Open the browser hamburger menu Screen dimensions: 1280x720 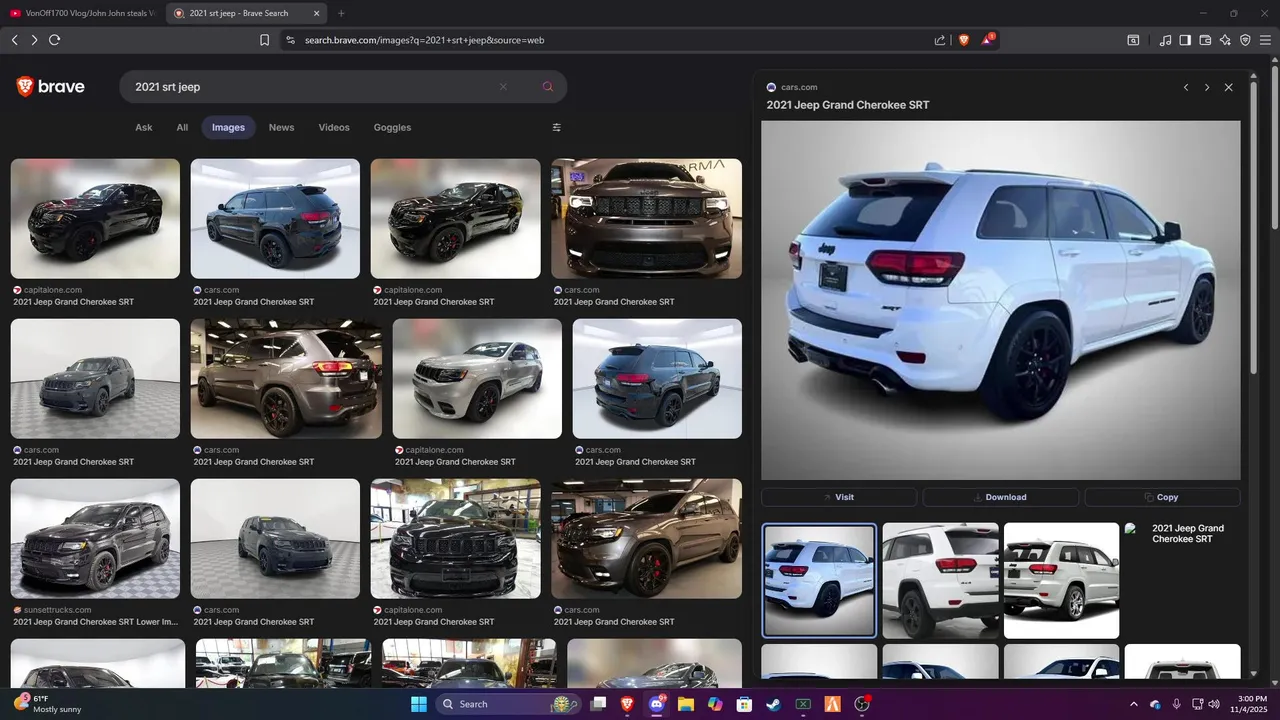[x=1265, y=40]
